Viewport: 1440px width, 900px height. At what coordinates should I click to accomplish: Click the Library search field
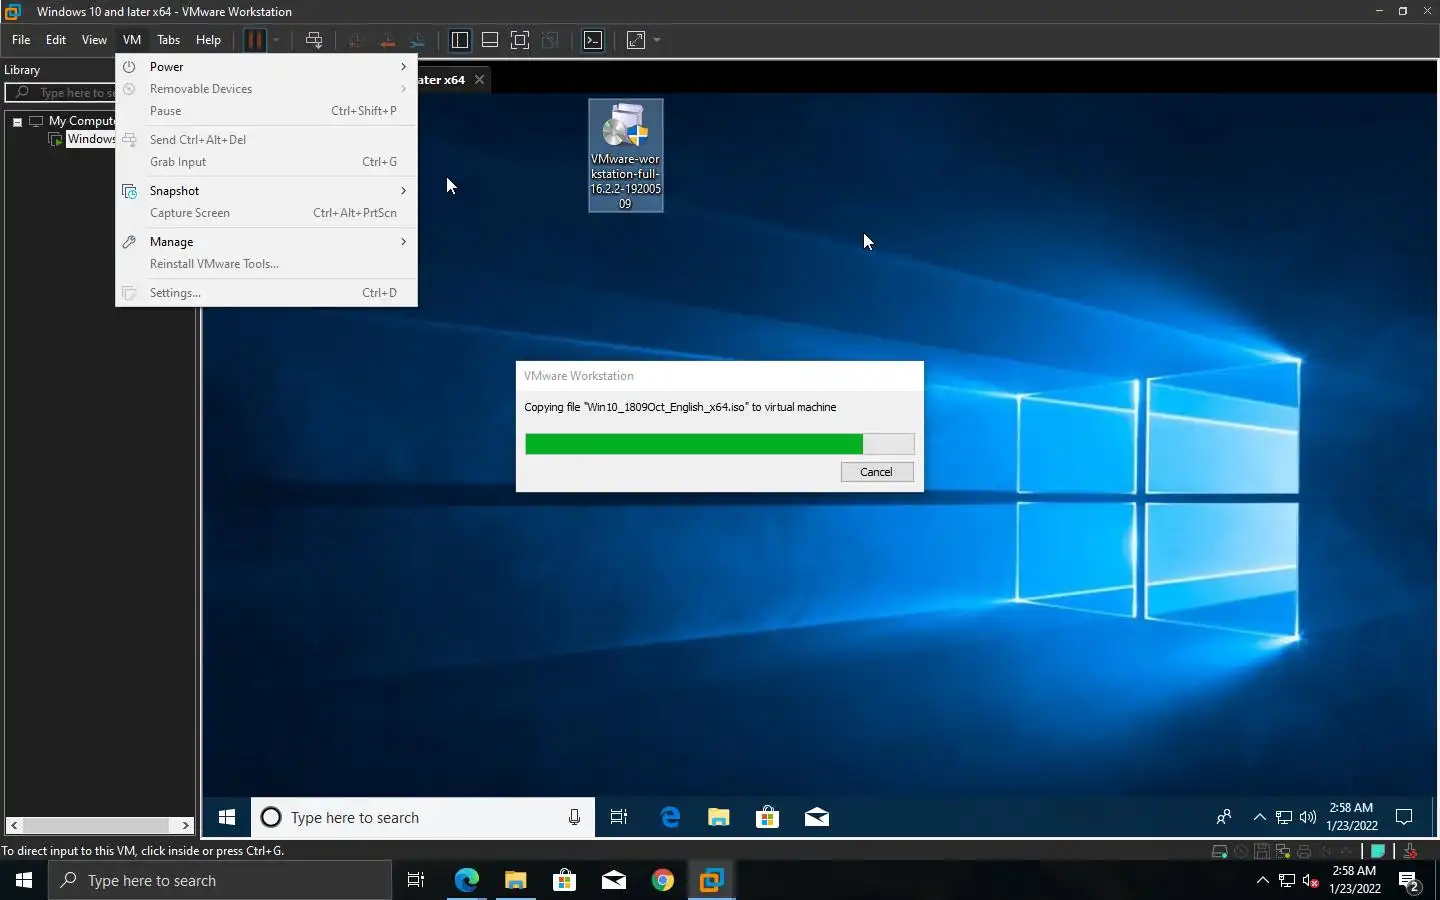pyautogui.click(x=61, y=92)
